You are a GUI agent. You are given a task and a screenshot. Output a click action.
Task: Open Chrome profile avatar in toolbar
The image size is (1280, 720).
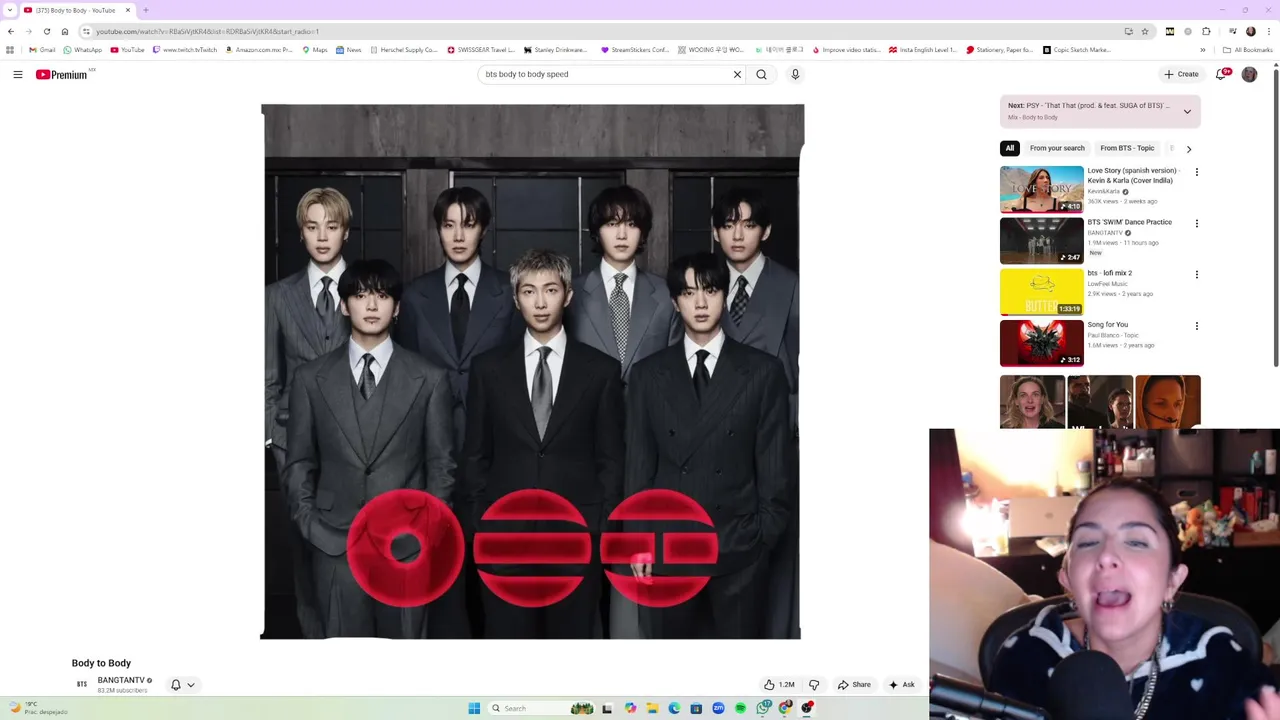click(x=1250, y=31)
